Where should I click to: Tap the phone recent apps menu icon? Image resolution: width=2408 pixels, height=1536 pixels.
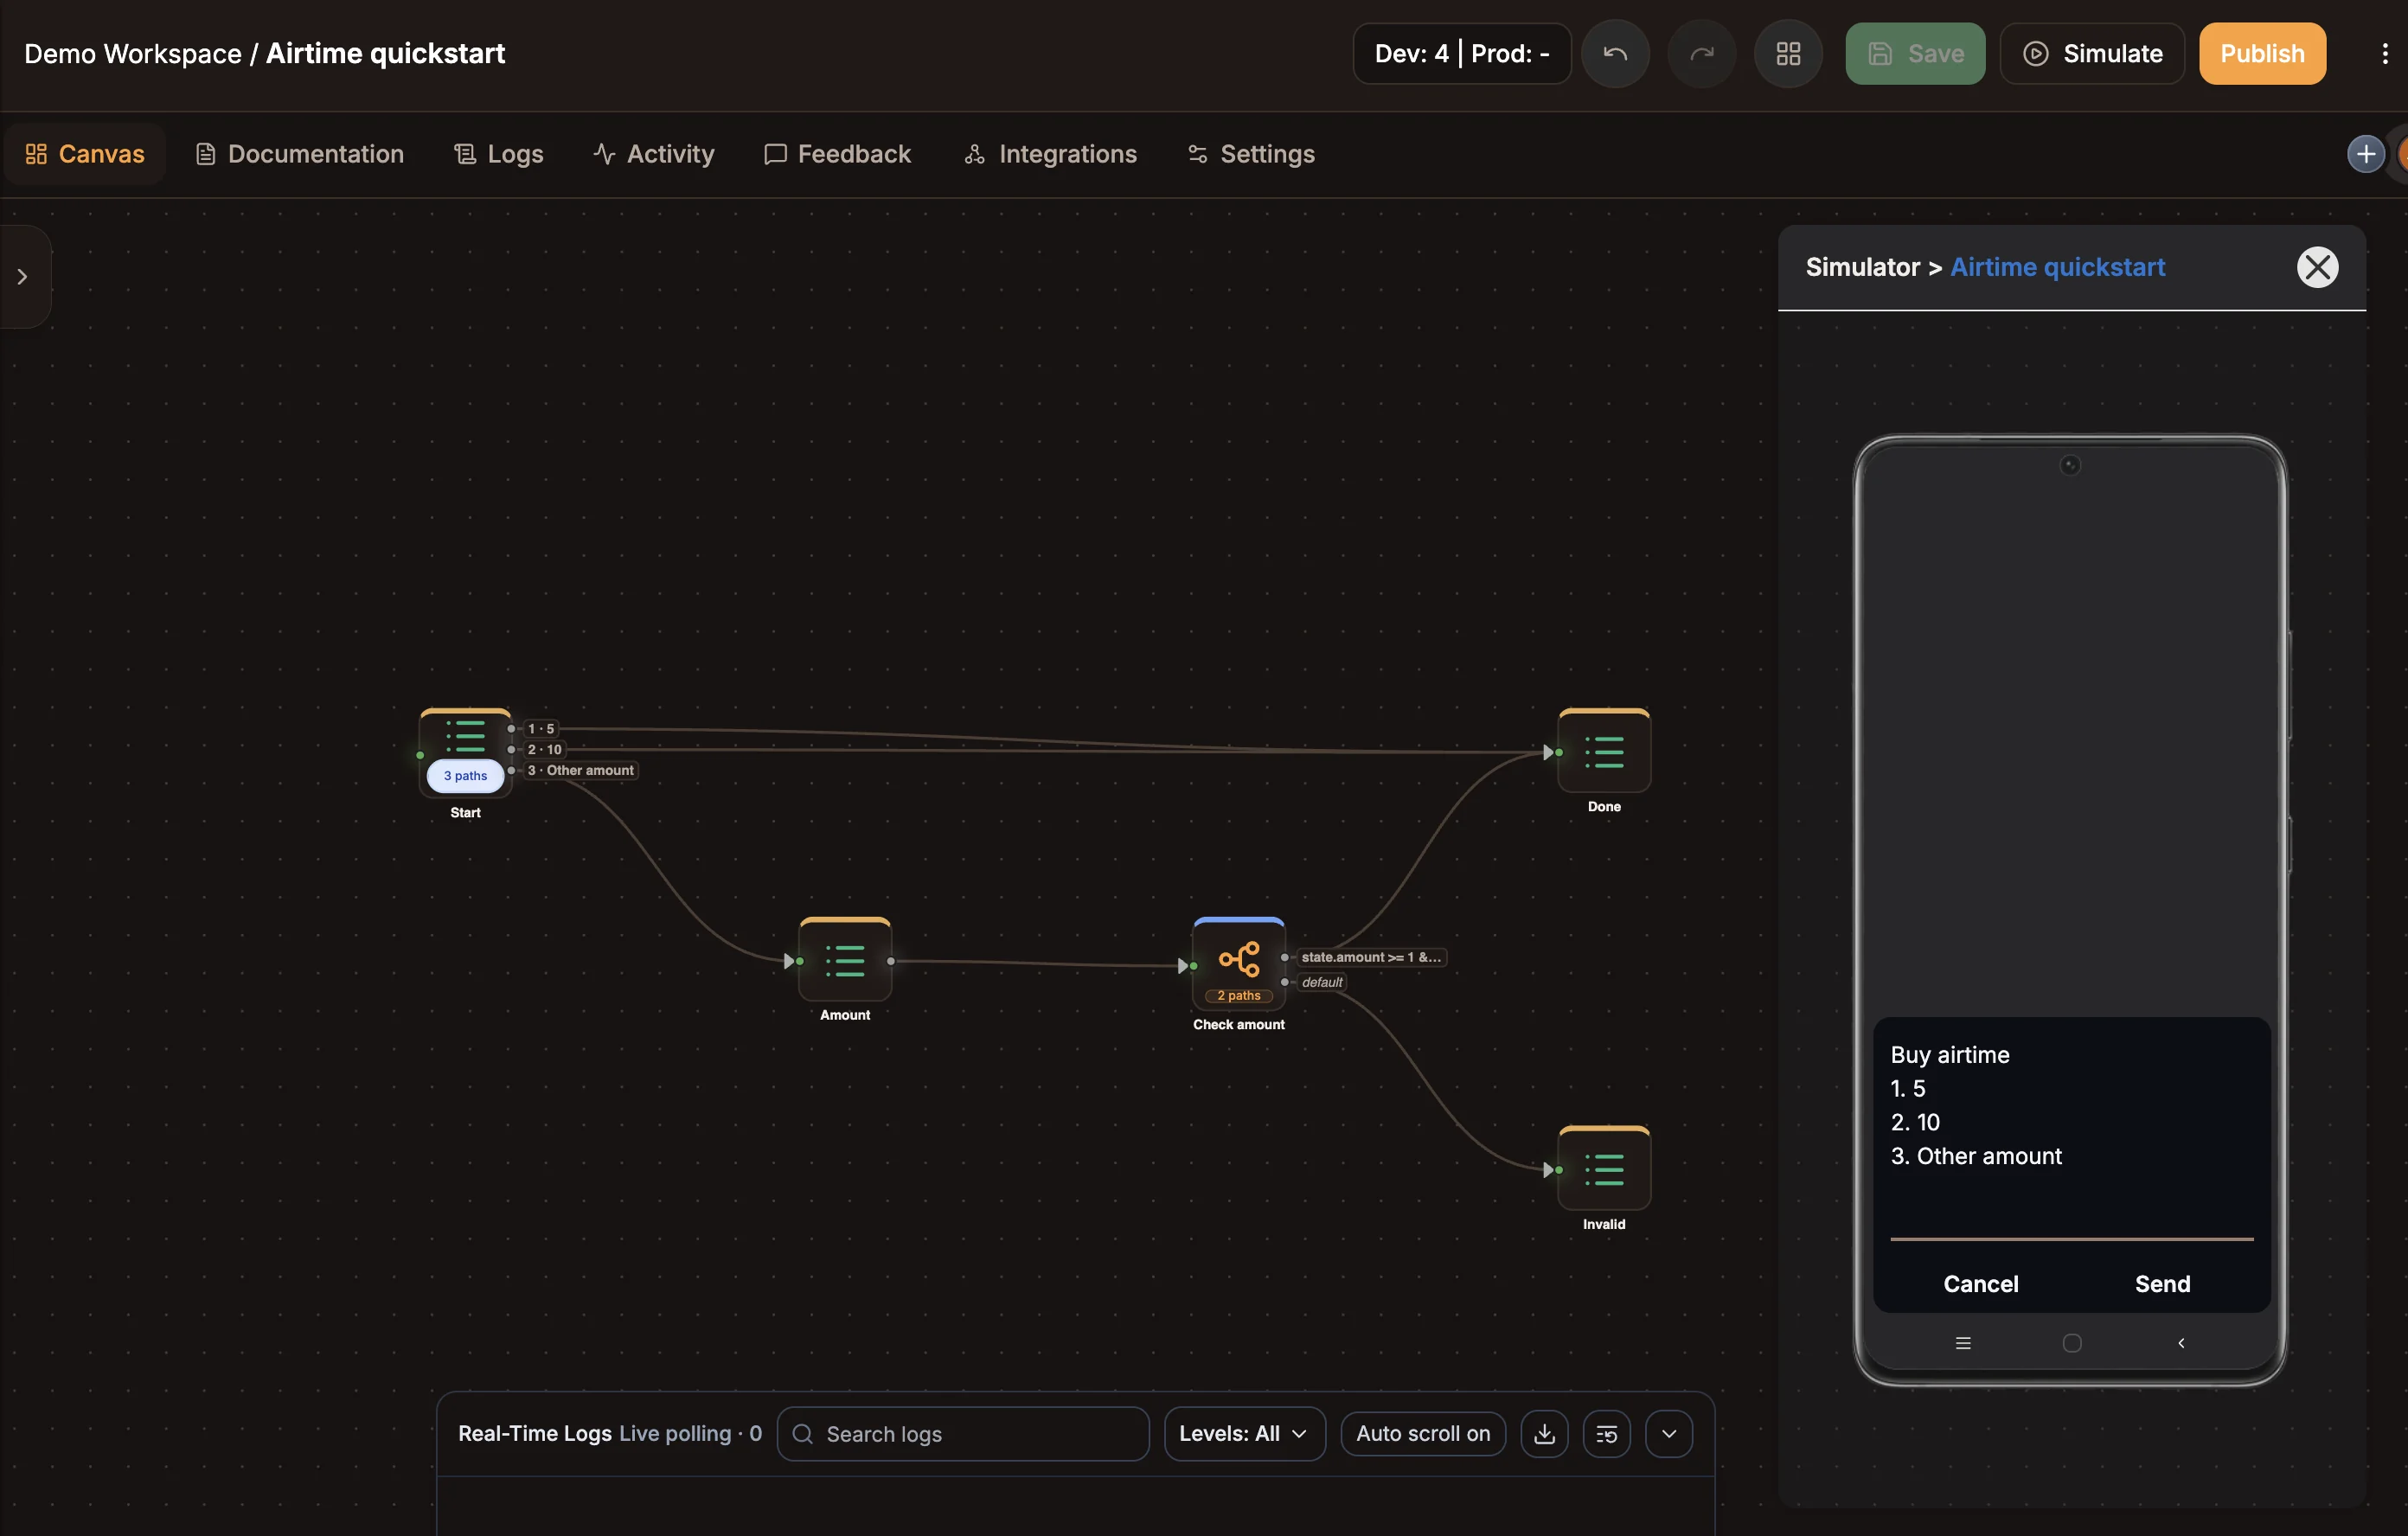click(x=1963, y=1343)
